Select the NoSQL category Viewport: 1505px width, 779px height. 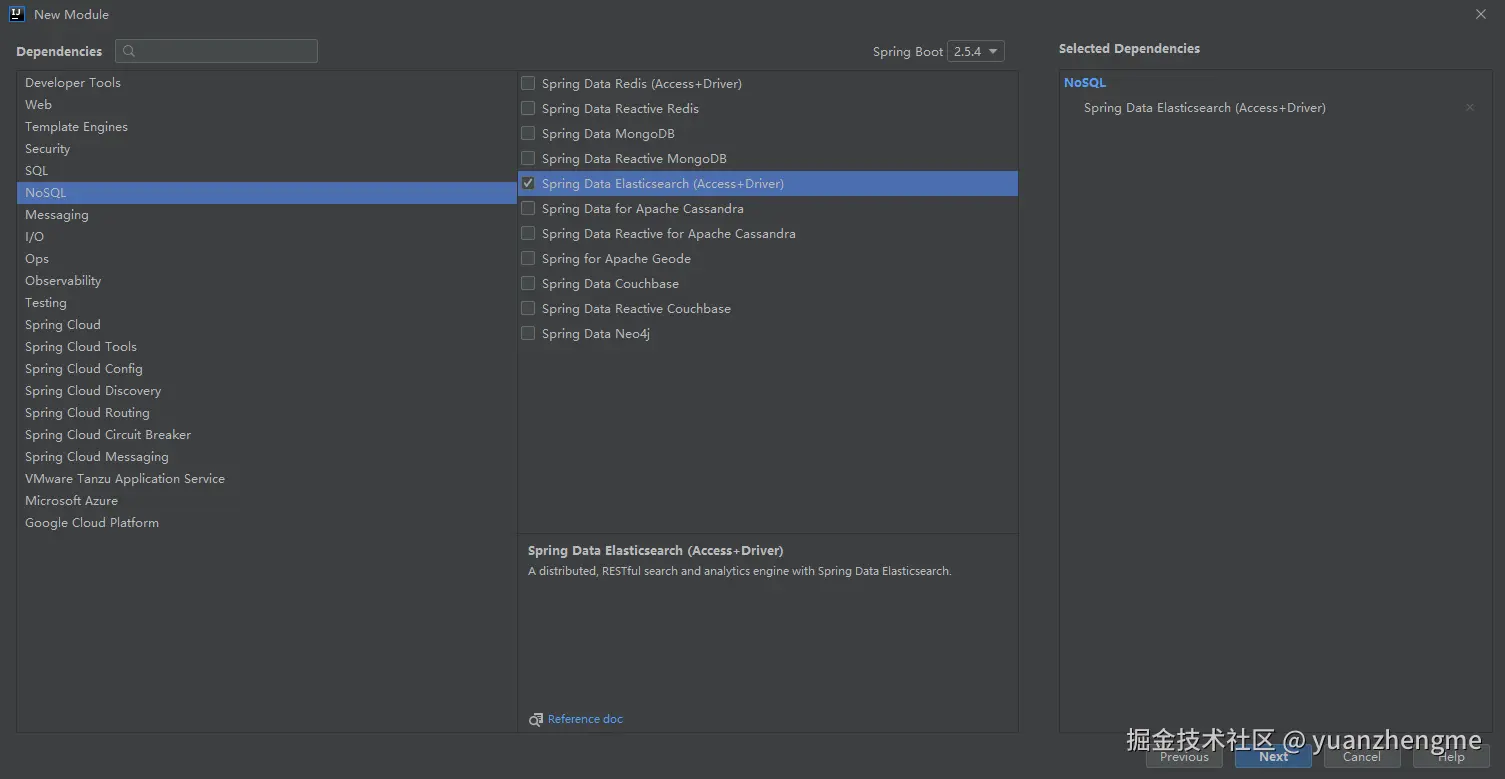266,193
